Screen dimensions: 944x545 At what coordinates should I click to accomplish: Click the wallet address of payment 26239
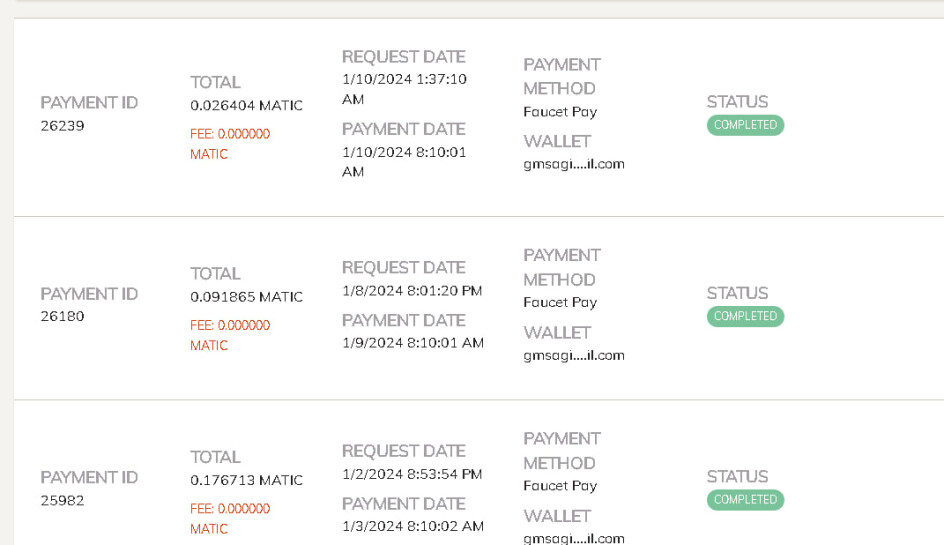coord(574,164)
